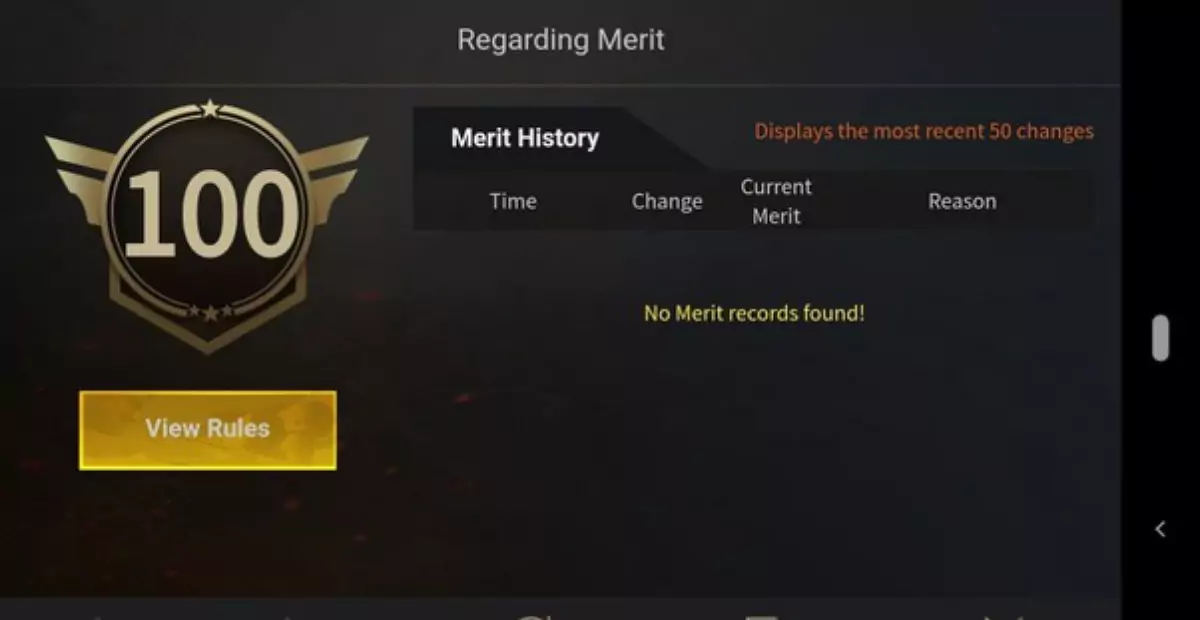Click the Reason column header
Image resolution: width=1200 pixels, height=620 pixels.
[962, 201]
